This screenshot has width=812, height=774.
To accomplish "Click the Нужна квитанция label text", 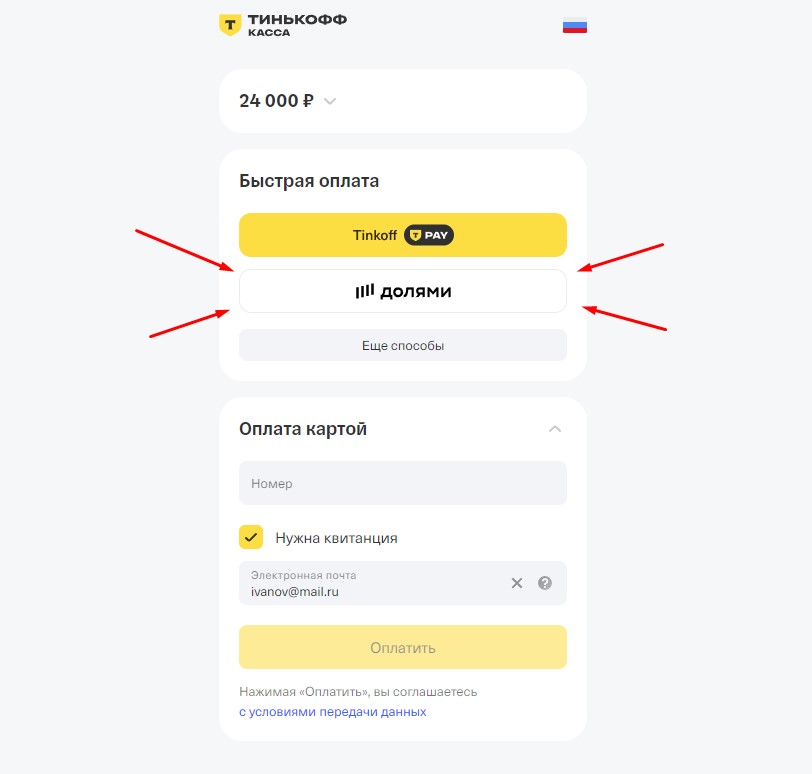I will 336,538.
